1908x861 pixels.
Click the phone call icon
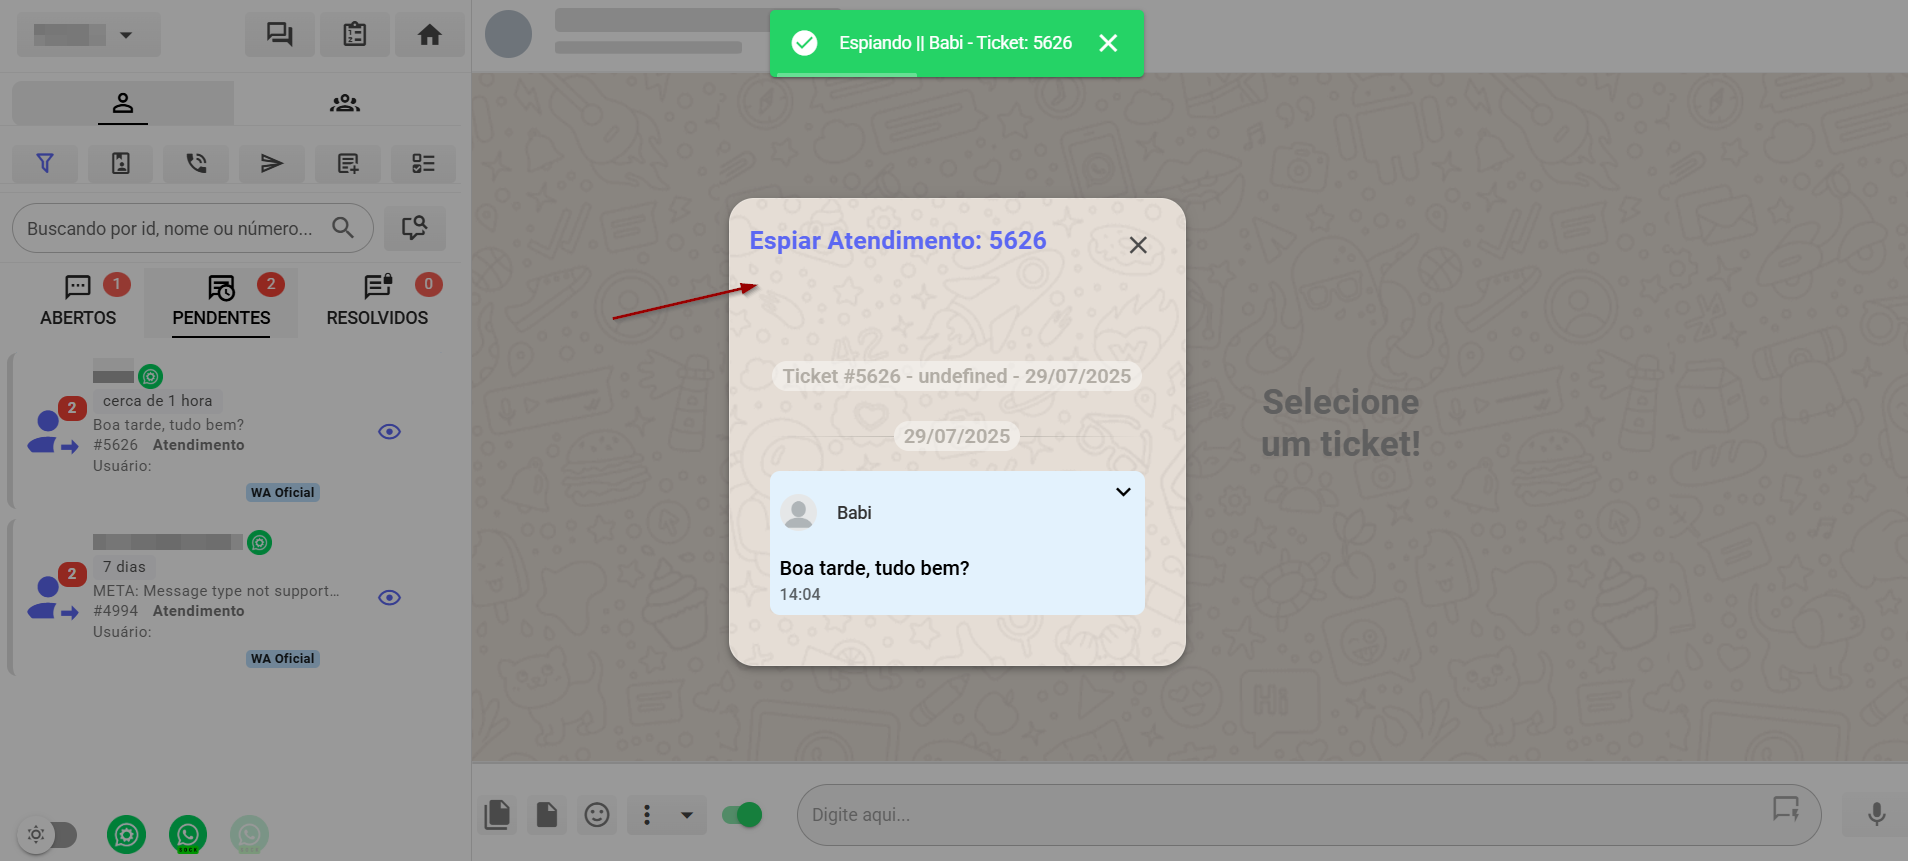(x=197, y=164)
